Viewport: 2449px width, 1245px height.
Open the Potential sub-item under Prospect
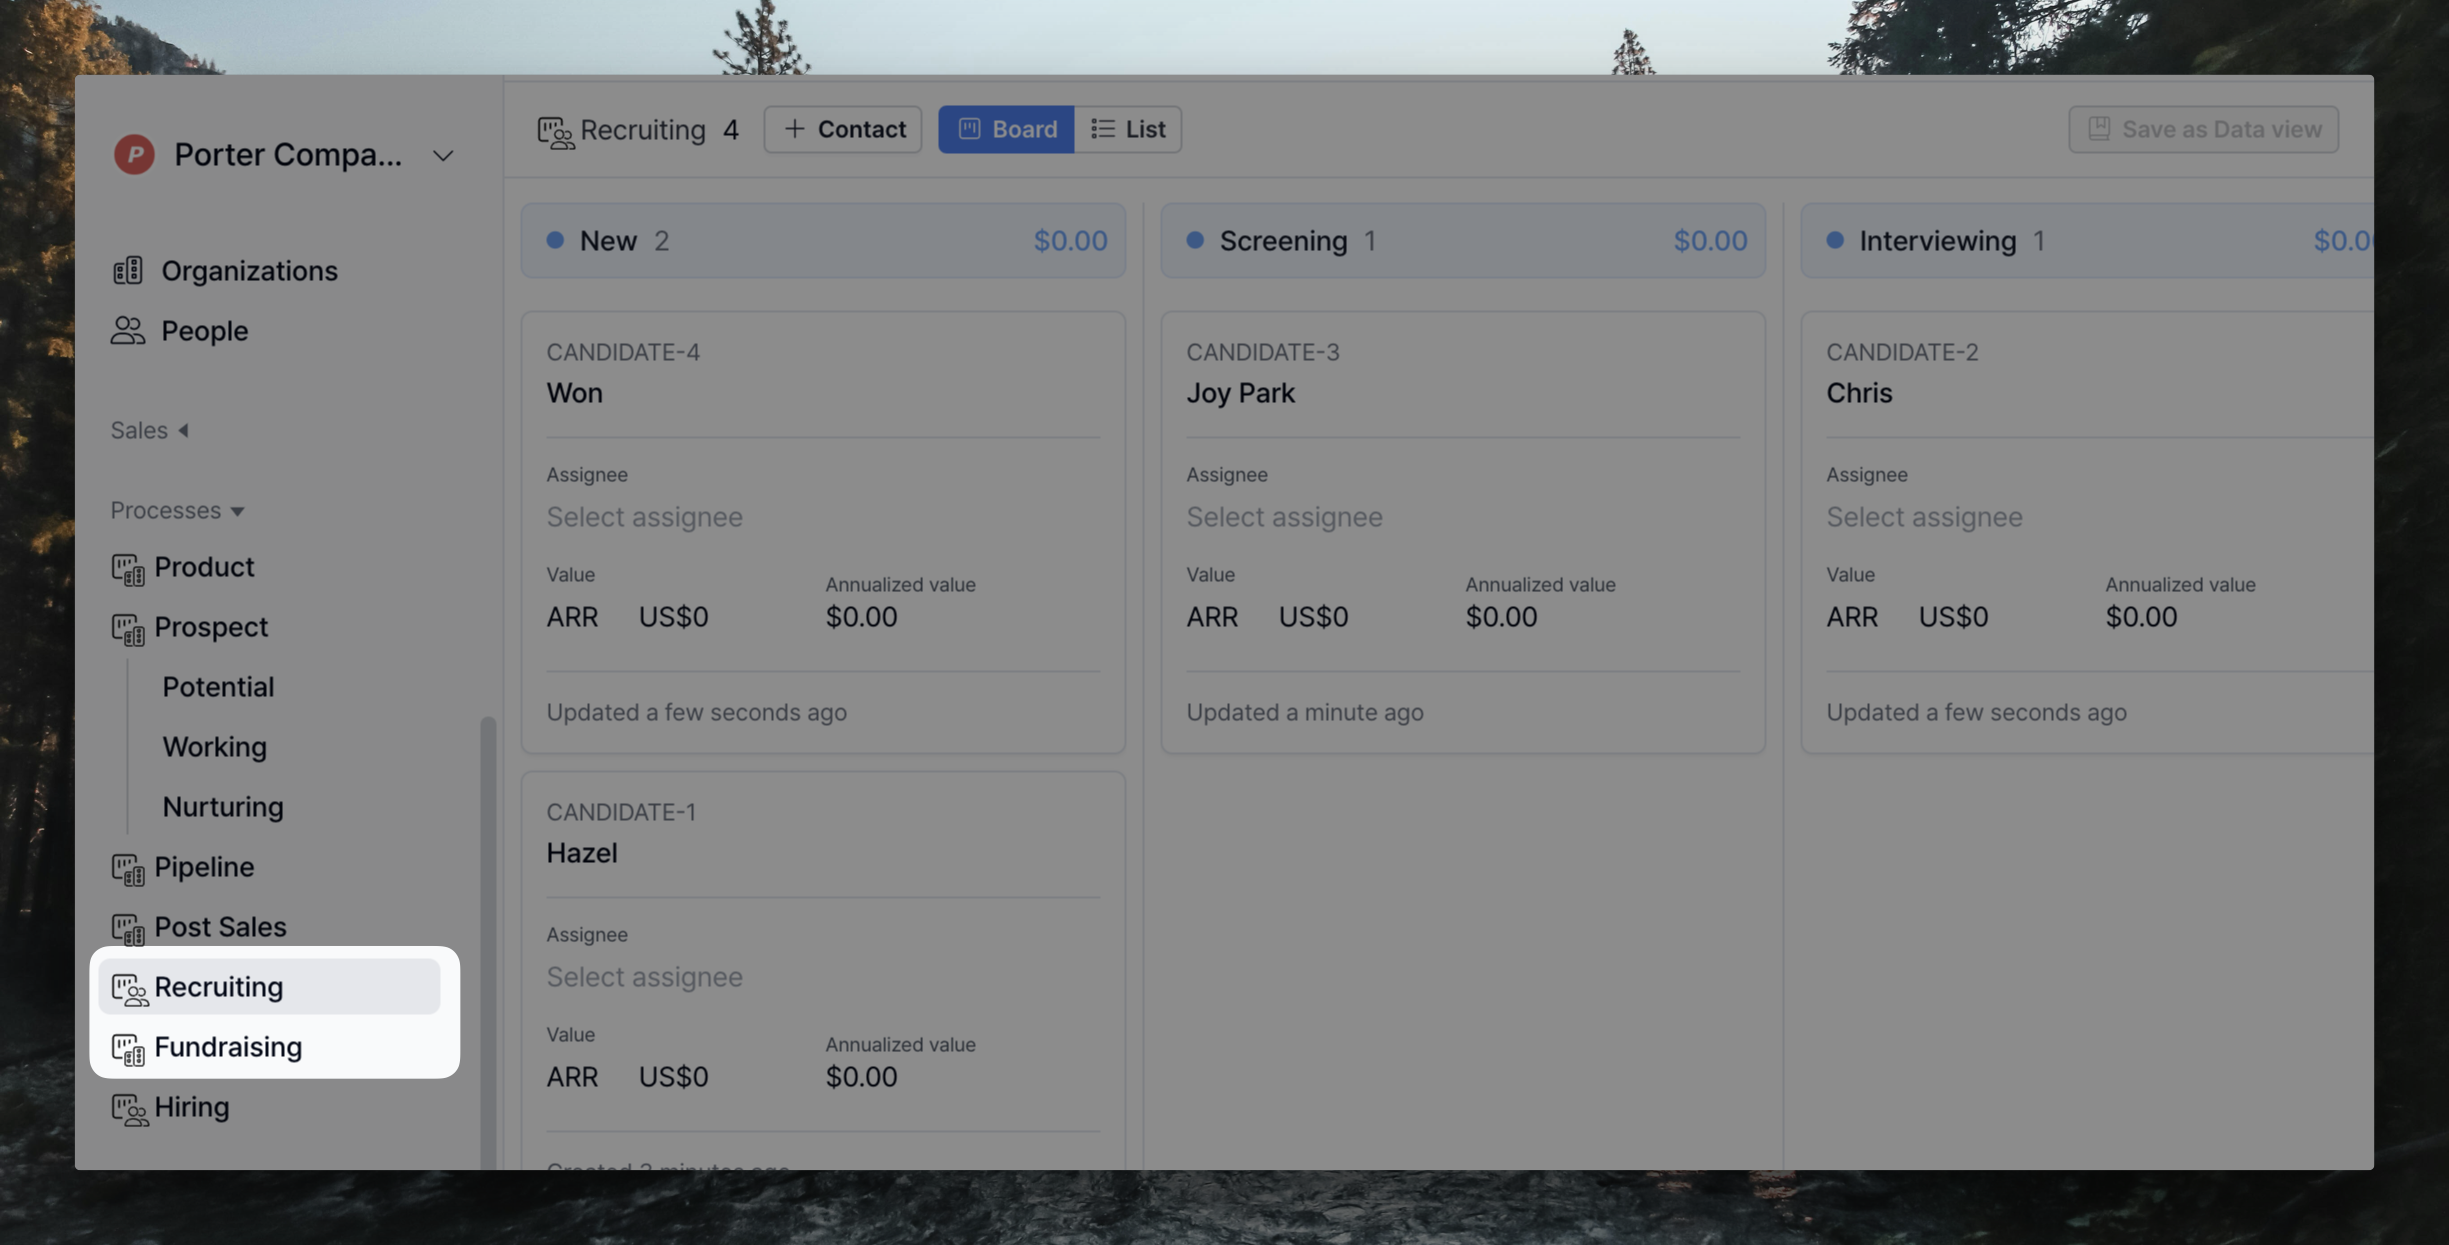(218, 686)
